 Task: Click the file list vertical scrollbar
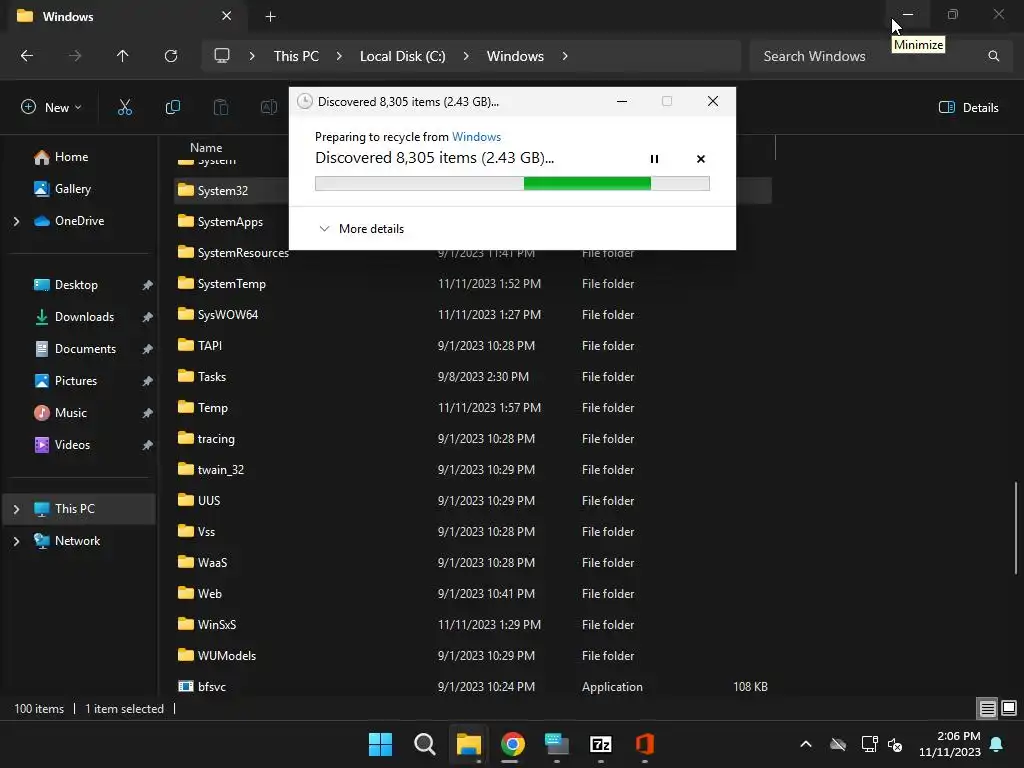[x=1016, y=528]
